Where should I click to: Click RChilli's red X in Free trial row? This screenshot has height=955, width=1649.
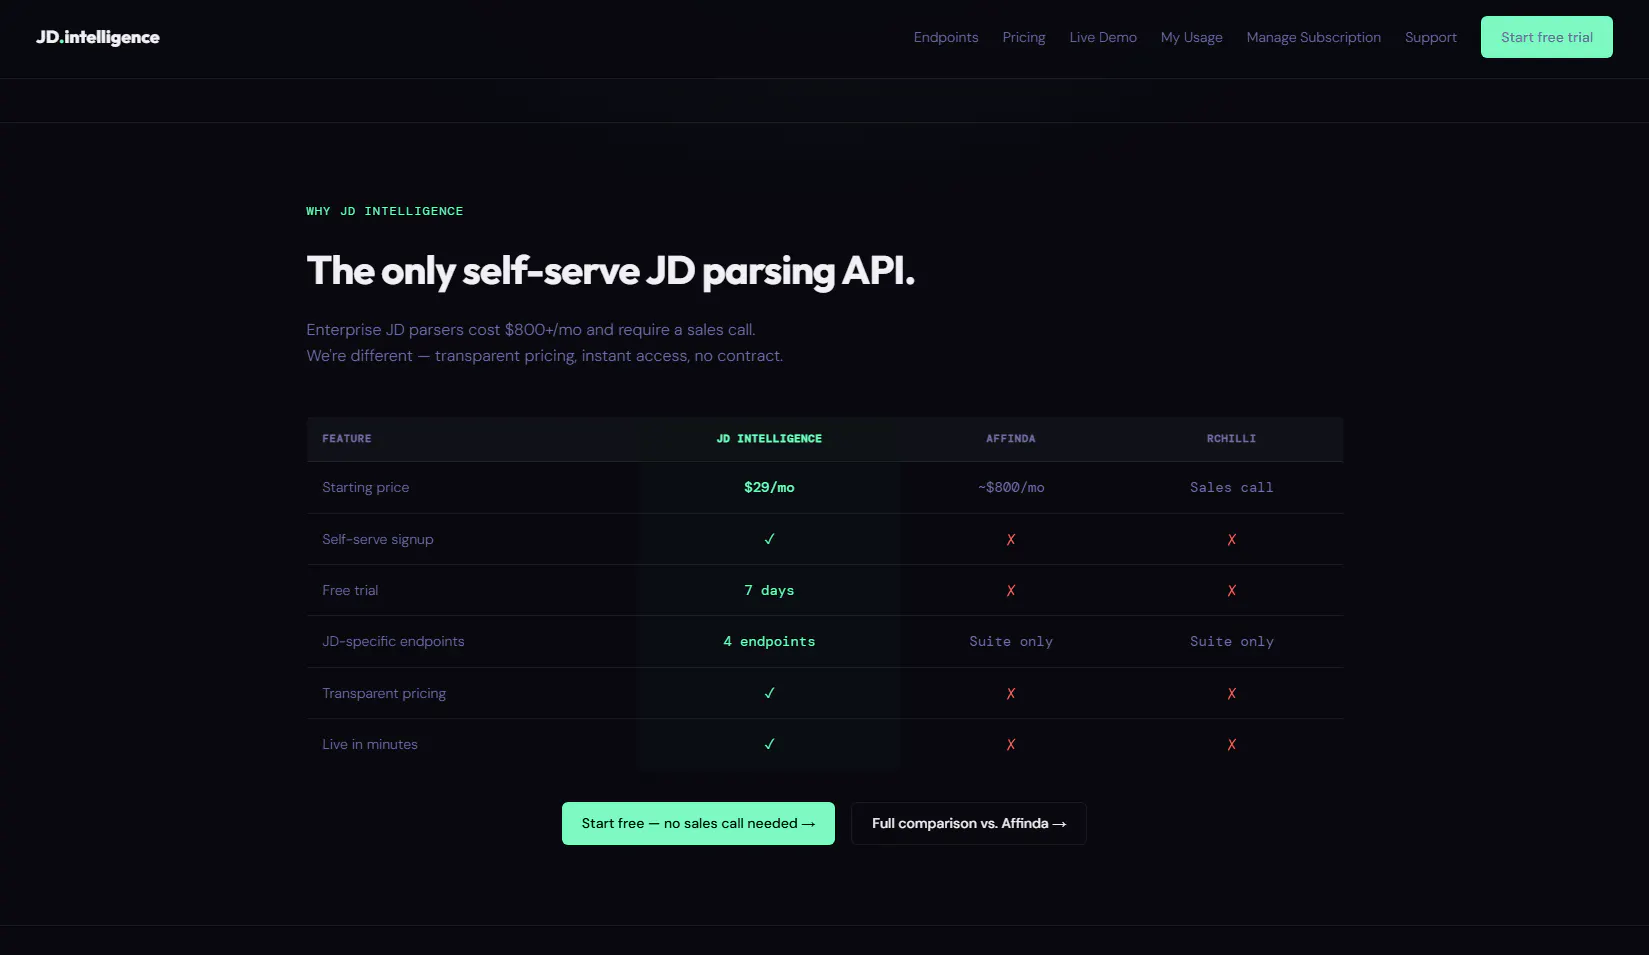(1232, 590)
